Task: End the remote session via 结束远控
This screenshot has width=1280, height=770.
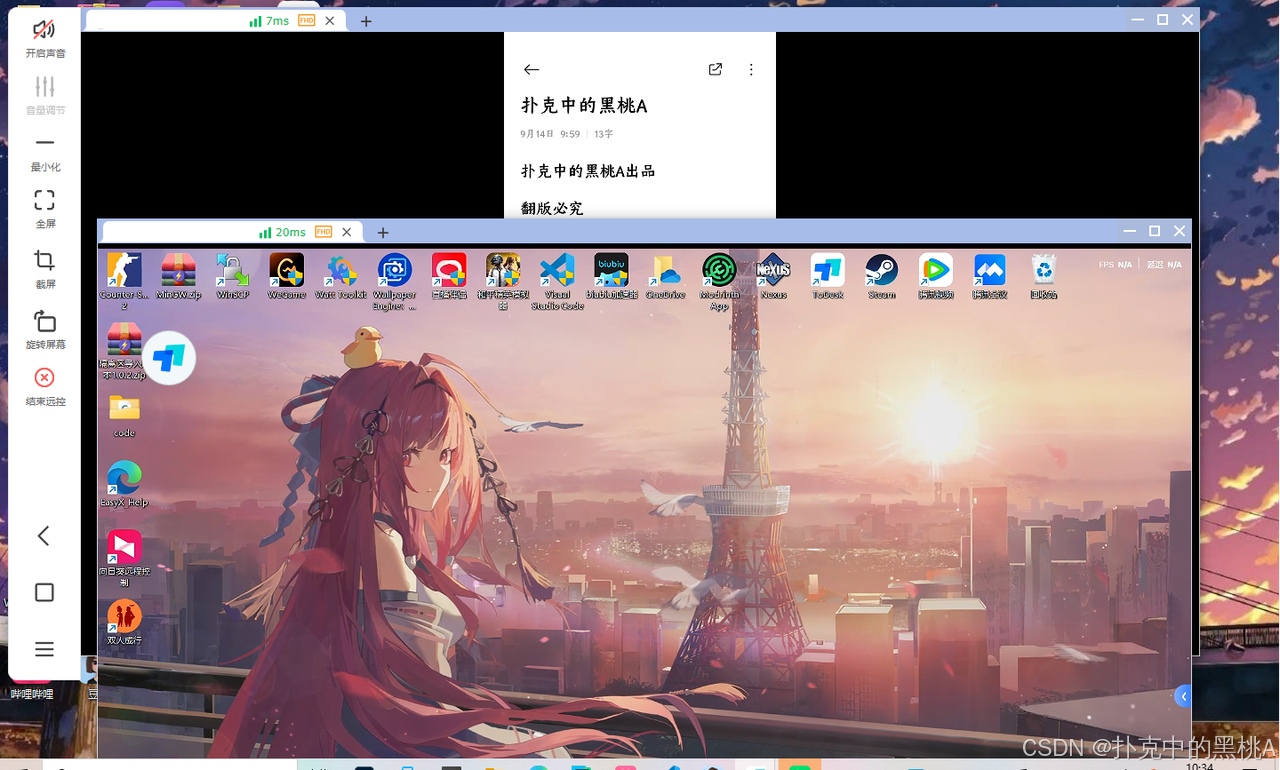Action: click(x=45, y=386)
